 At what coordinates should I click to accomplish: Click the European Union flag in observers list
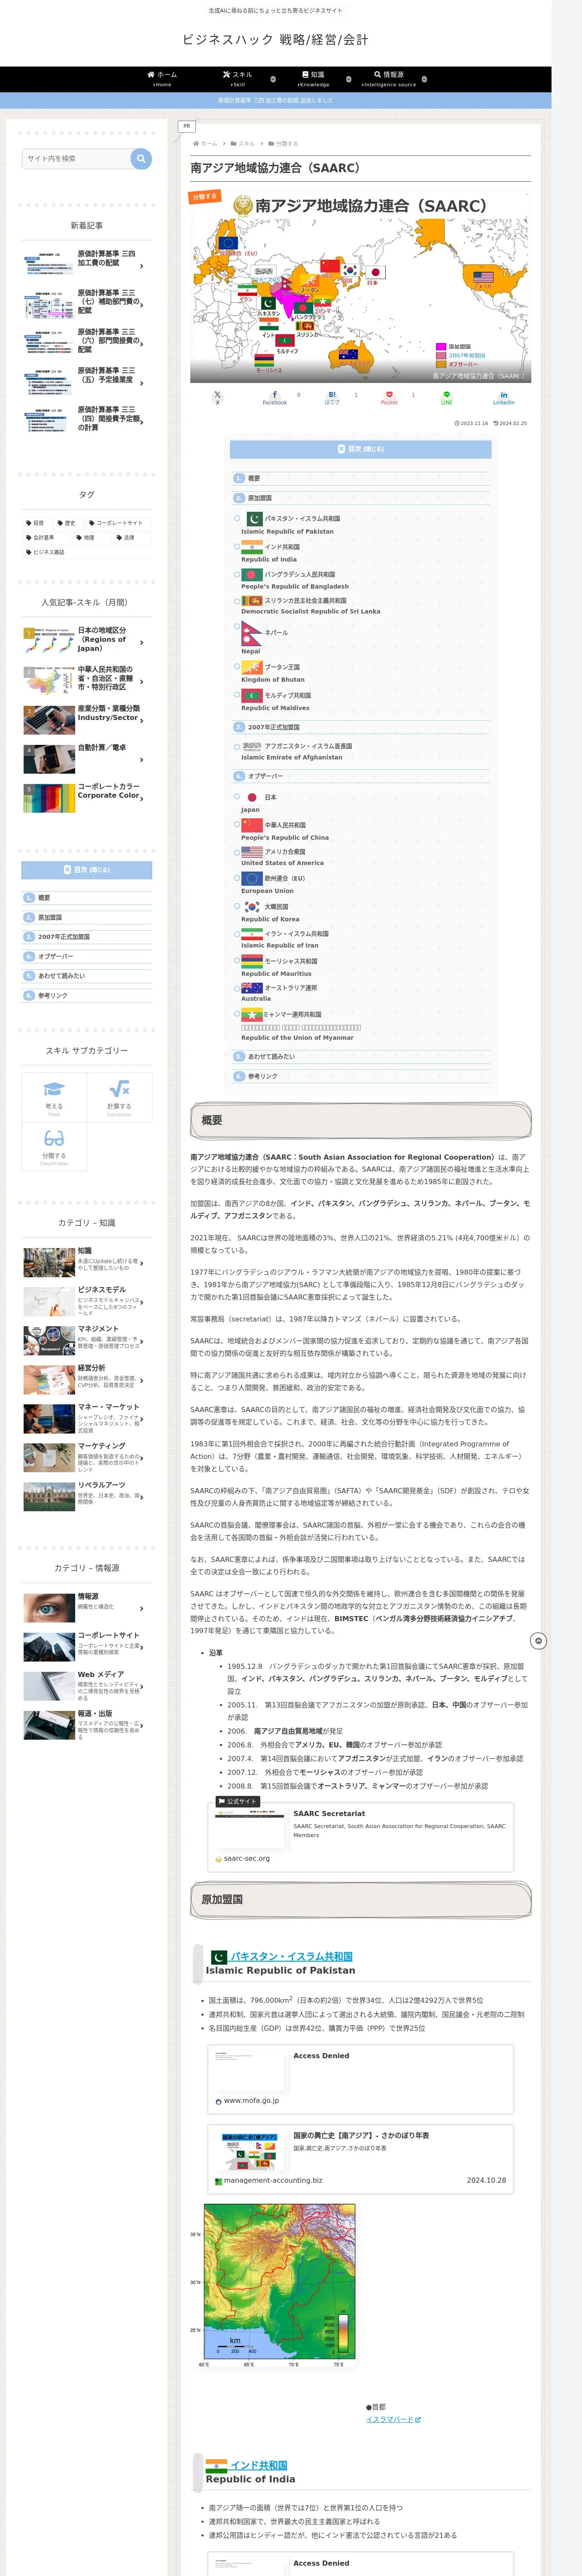pos(252,878)
